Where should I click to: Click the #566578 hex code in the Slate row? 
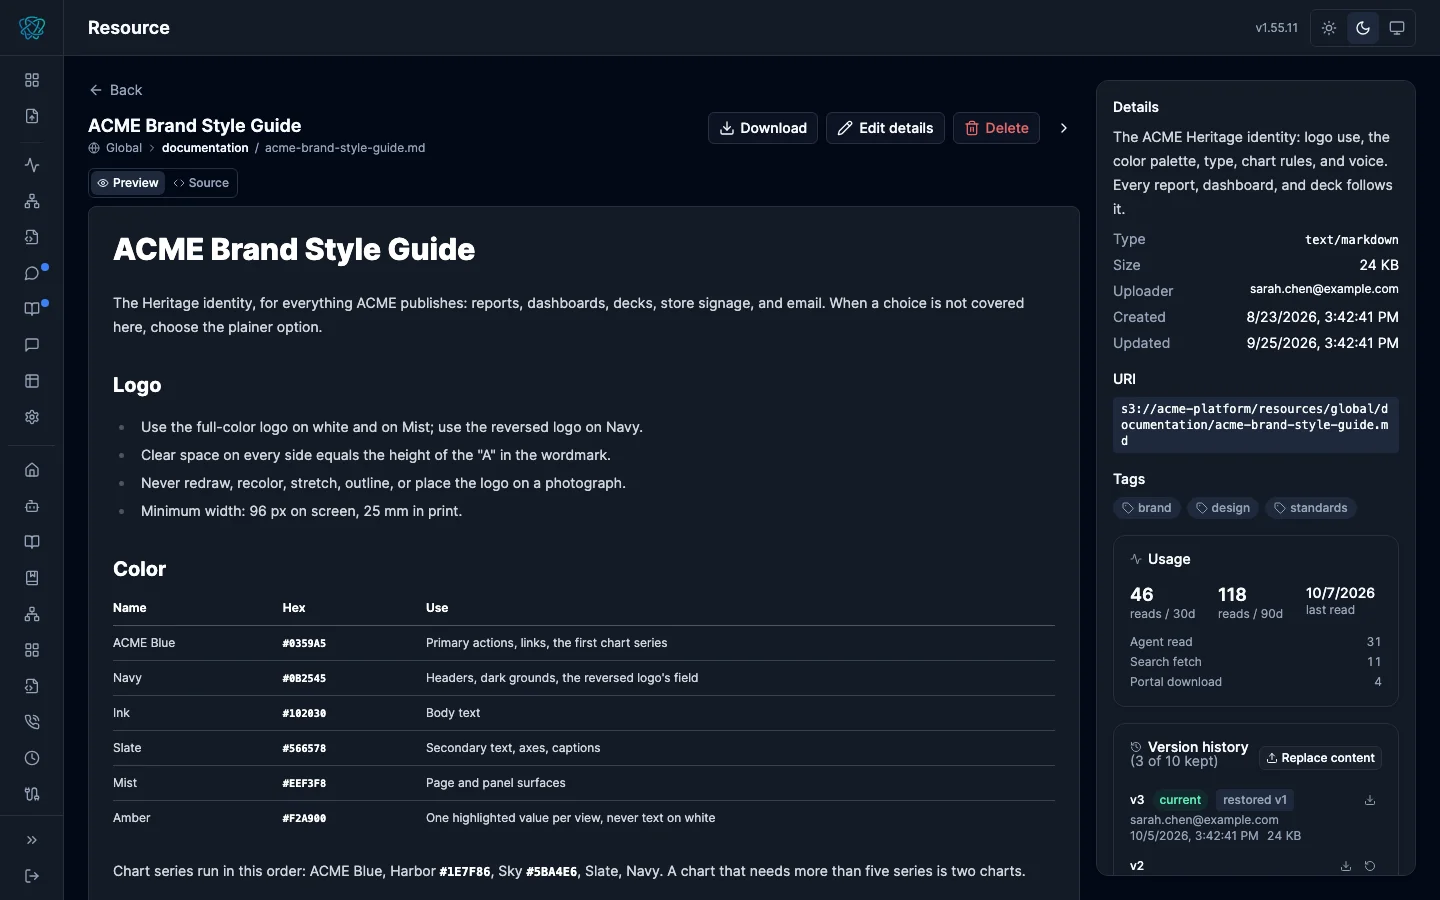point(304,749)
